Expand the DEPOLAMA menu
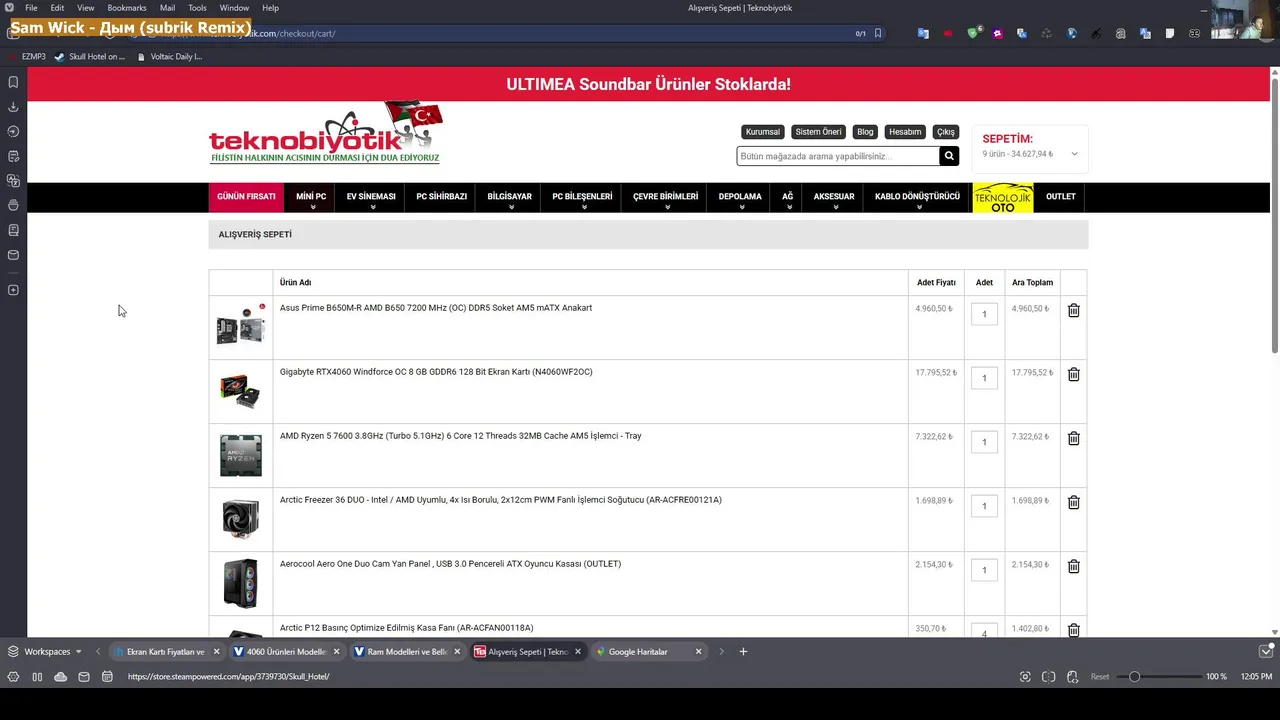This screenshot has height=720, width=1280. [x=740, y=198]
